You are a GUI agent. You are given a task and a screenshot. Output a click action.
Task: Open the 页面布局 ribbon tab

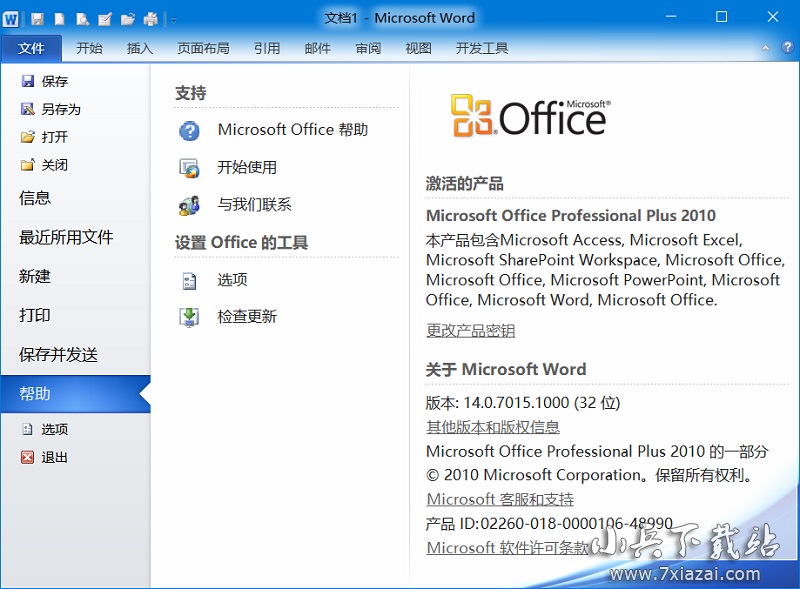[203, 48]
